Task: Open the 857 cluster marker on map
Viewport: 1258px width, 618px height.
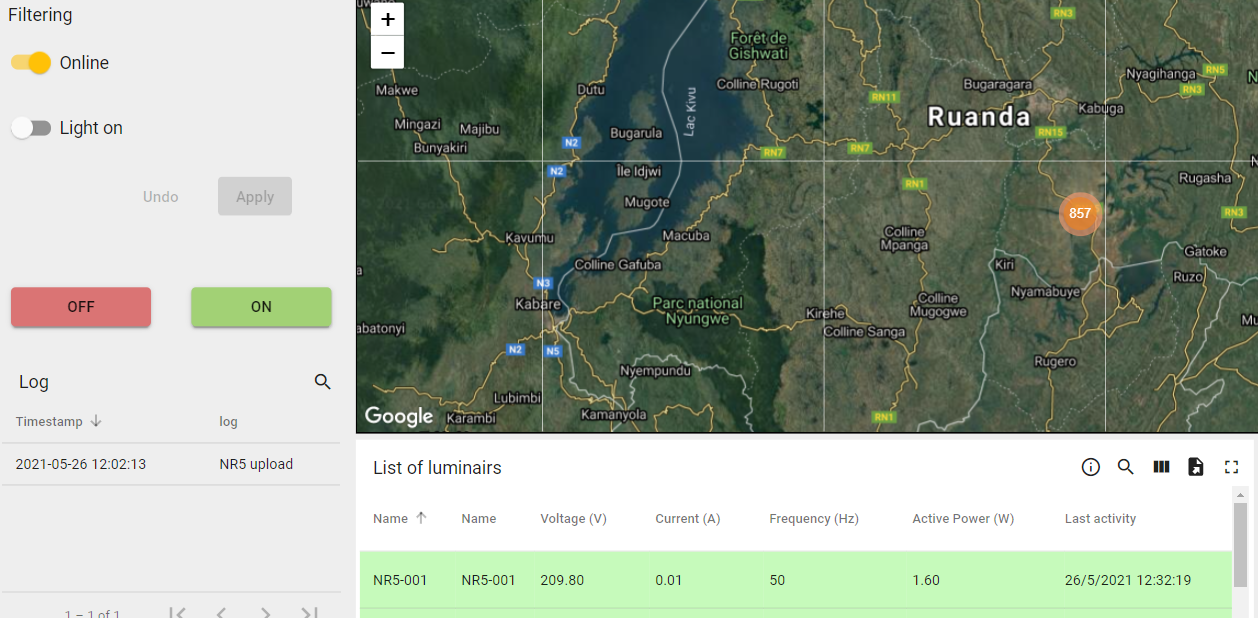Action: 1079,213
